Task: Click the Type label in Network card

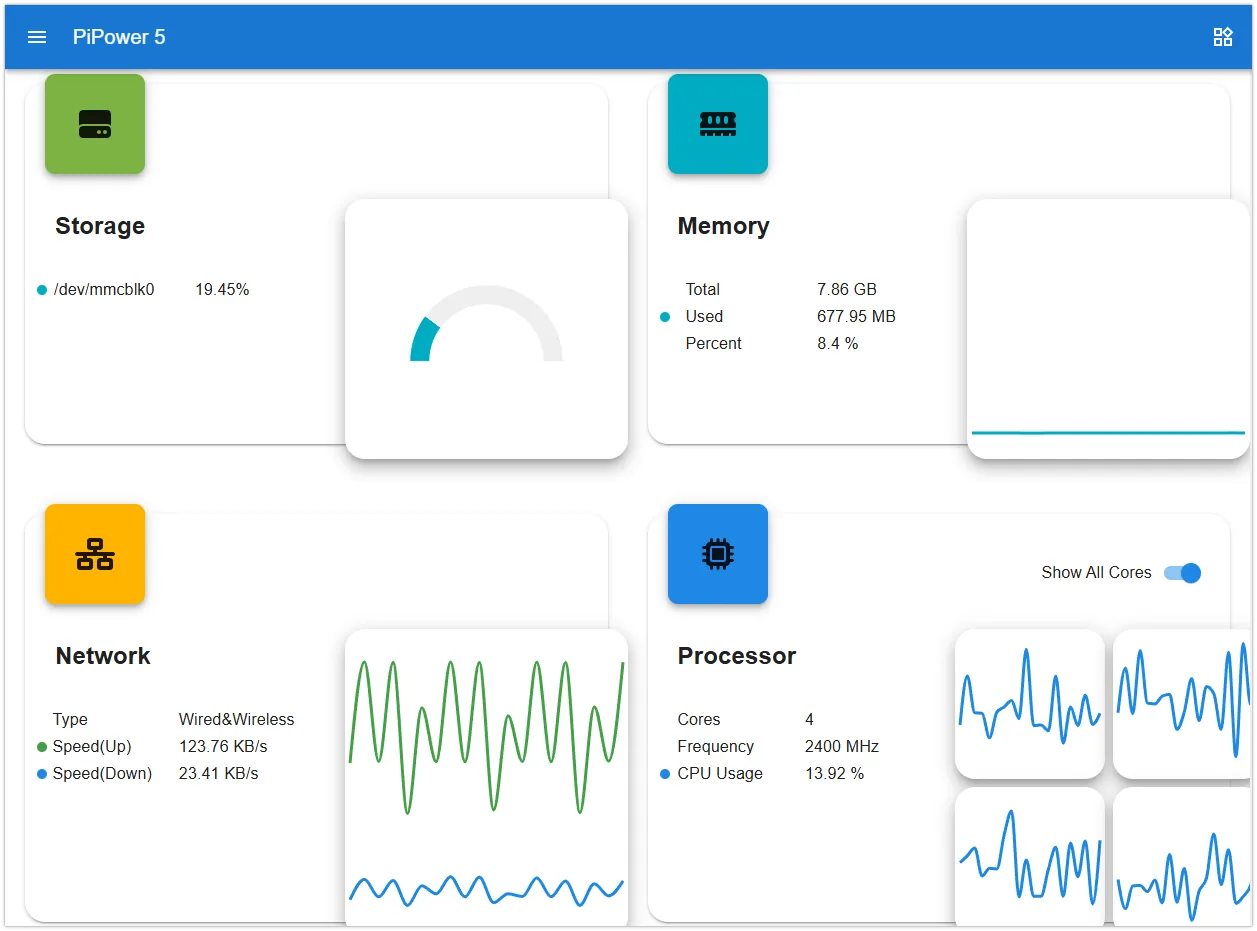Action: point(70,720)
